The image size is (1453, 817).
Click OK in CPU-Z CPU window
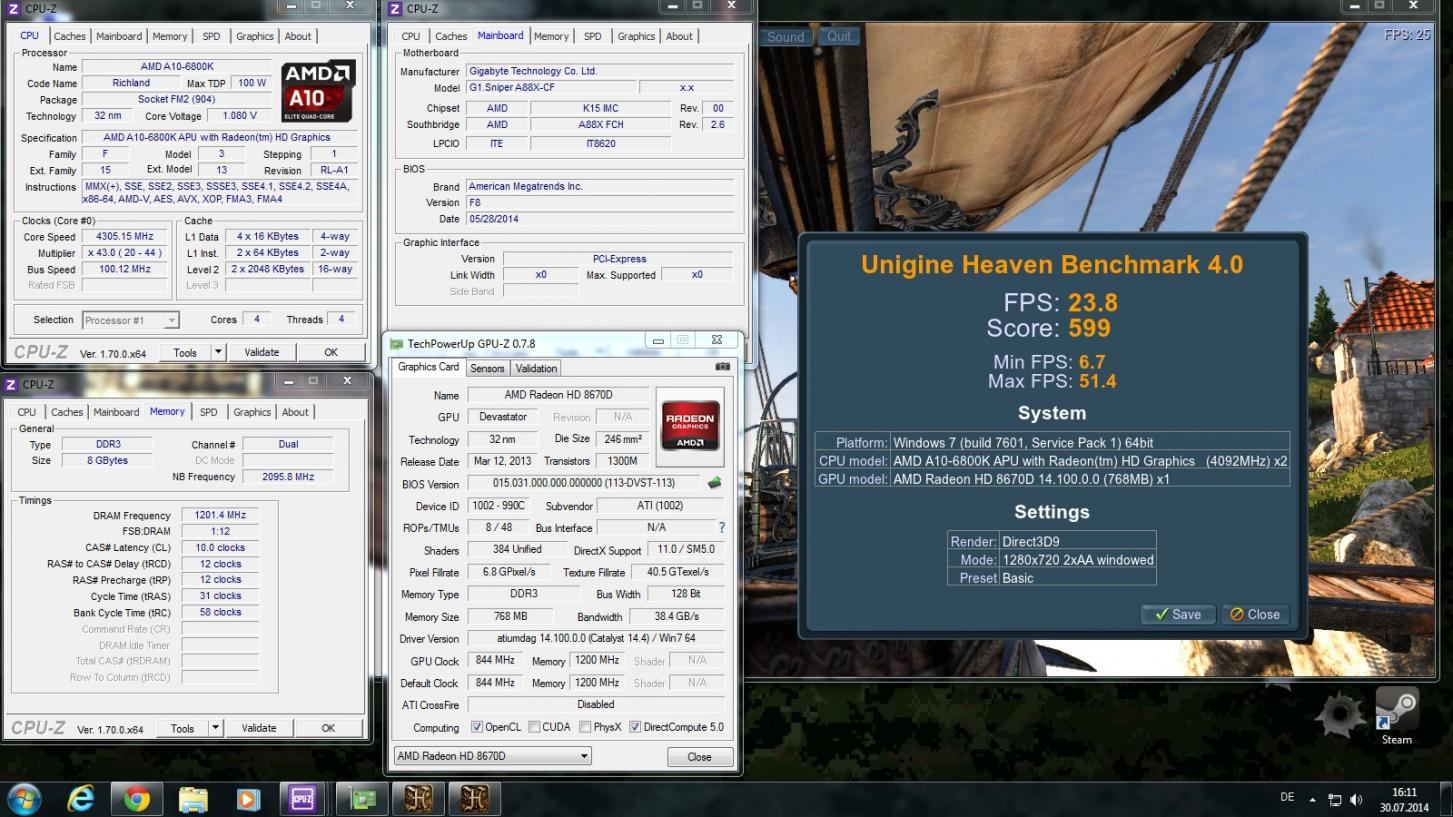331,352
